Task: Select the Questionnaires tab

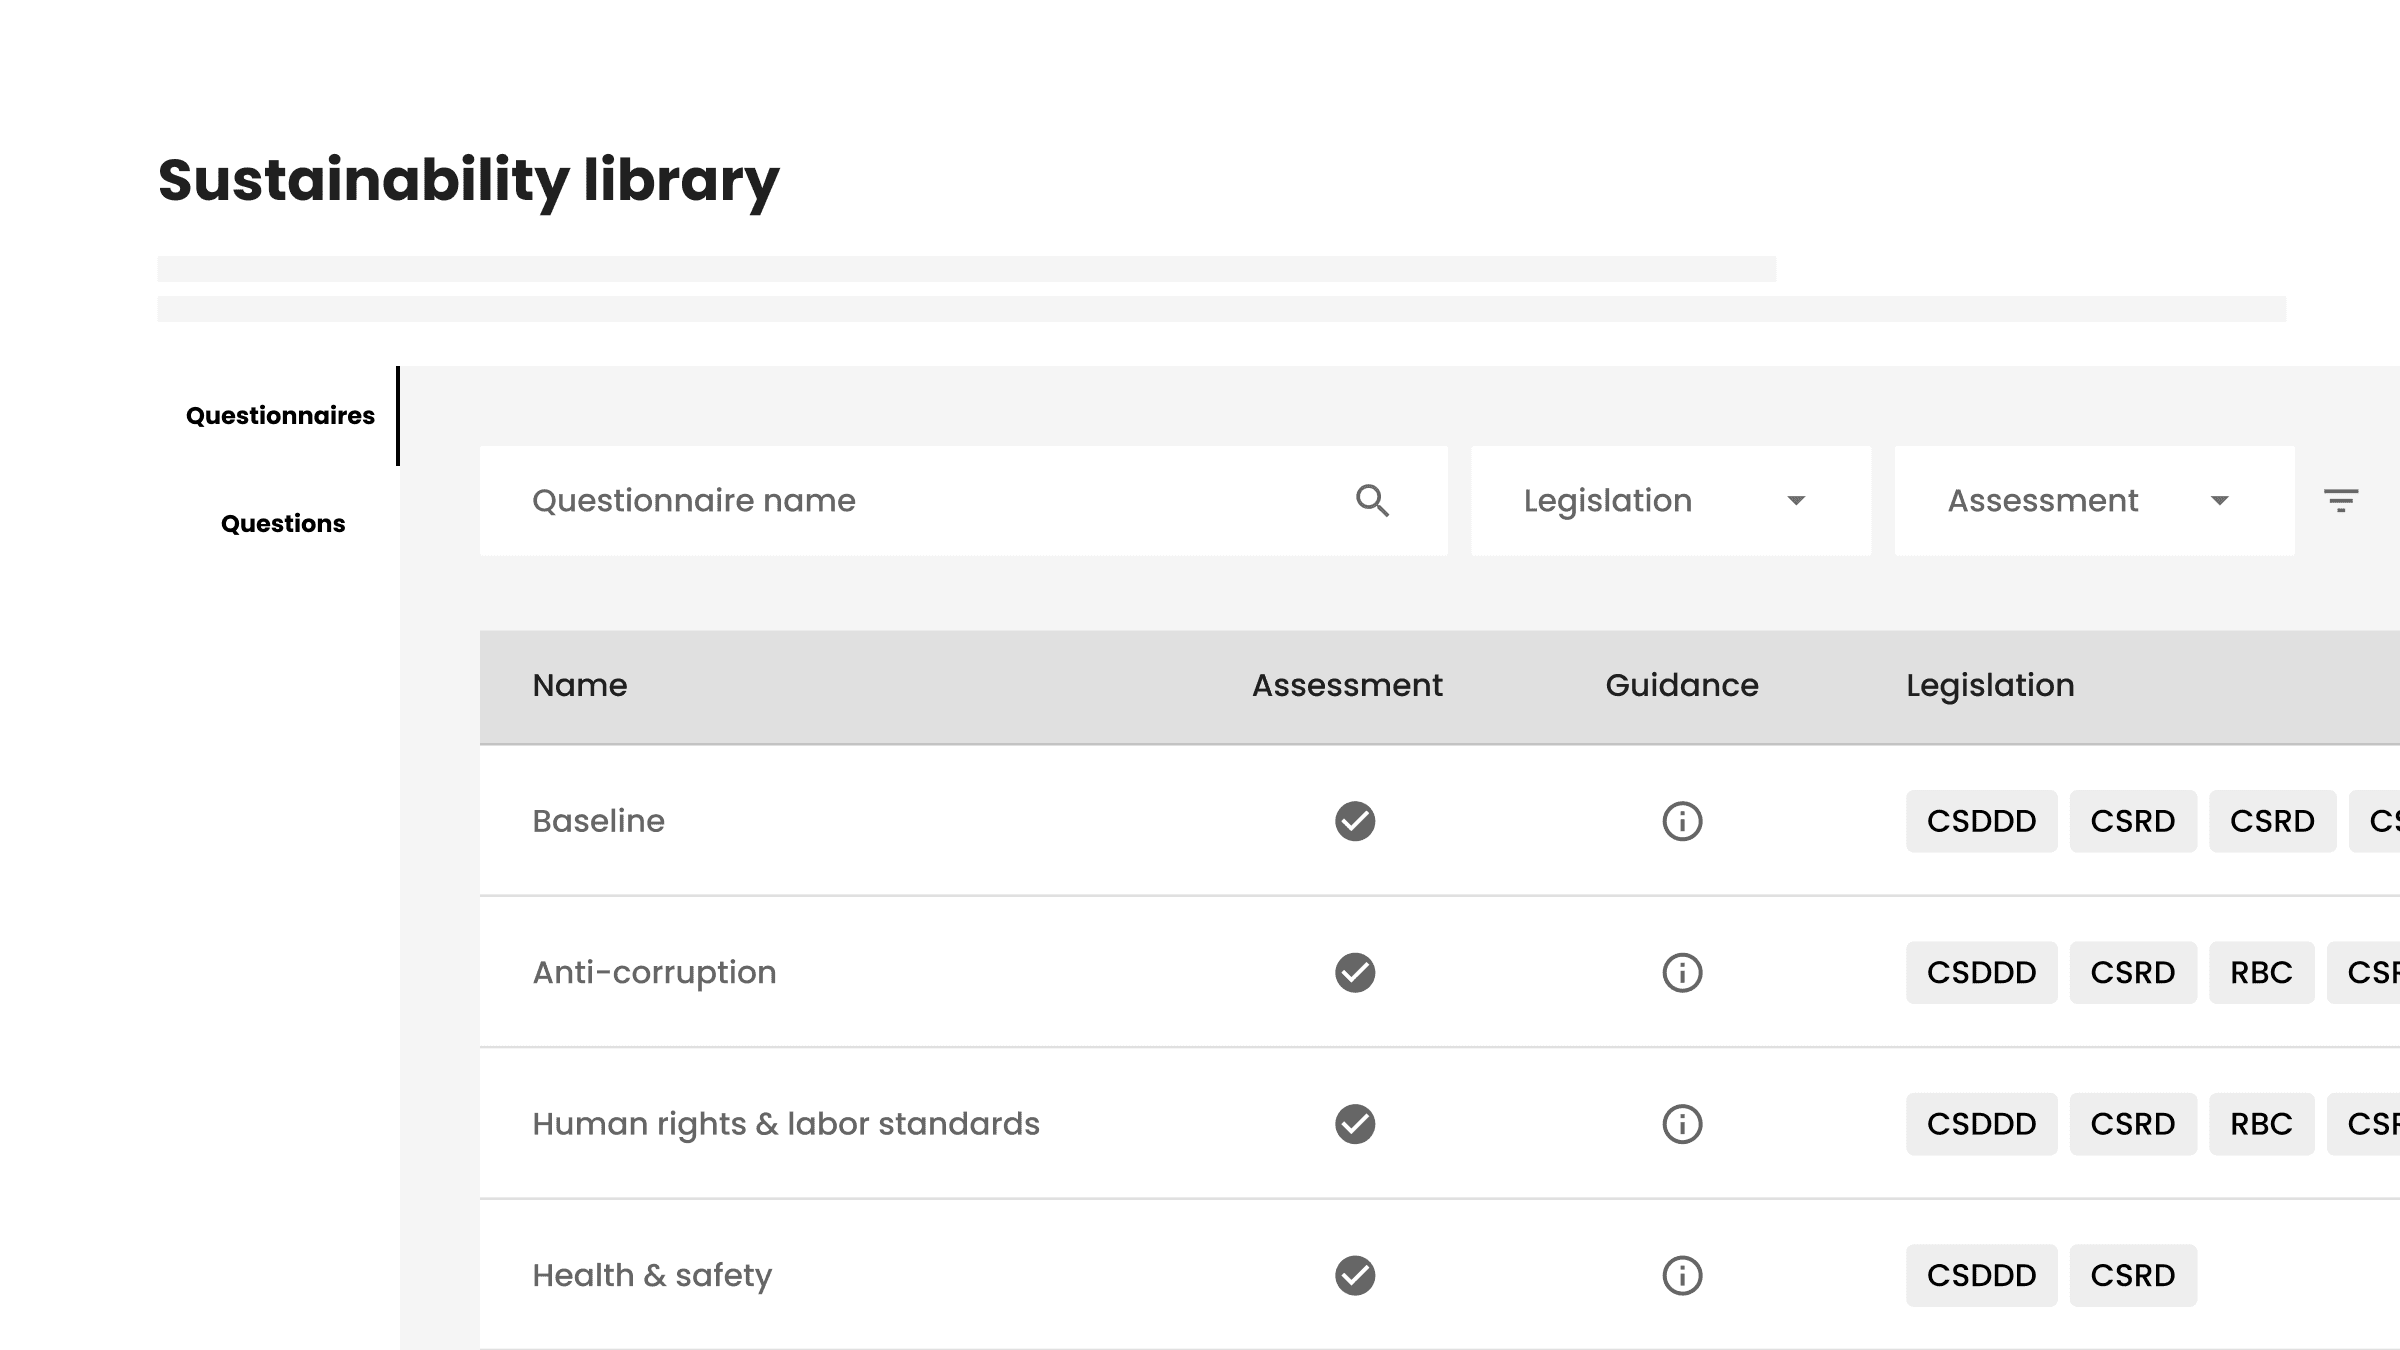Action: (280, 415)
